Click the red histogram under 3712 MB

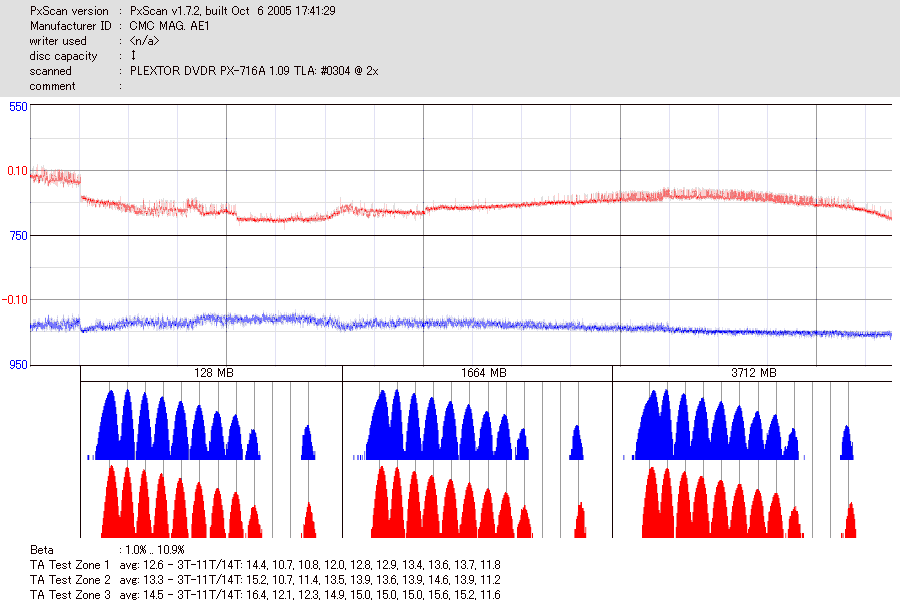749,502
